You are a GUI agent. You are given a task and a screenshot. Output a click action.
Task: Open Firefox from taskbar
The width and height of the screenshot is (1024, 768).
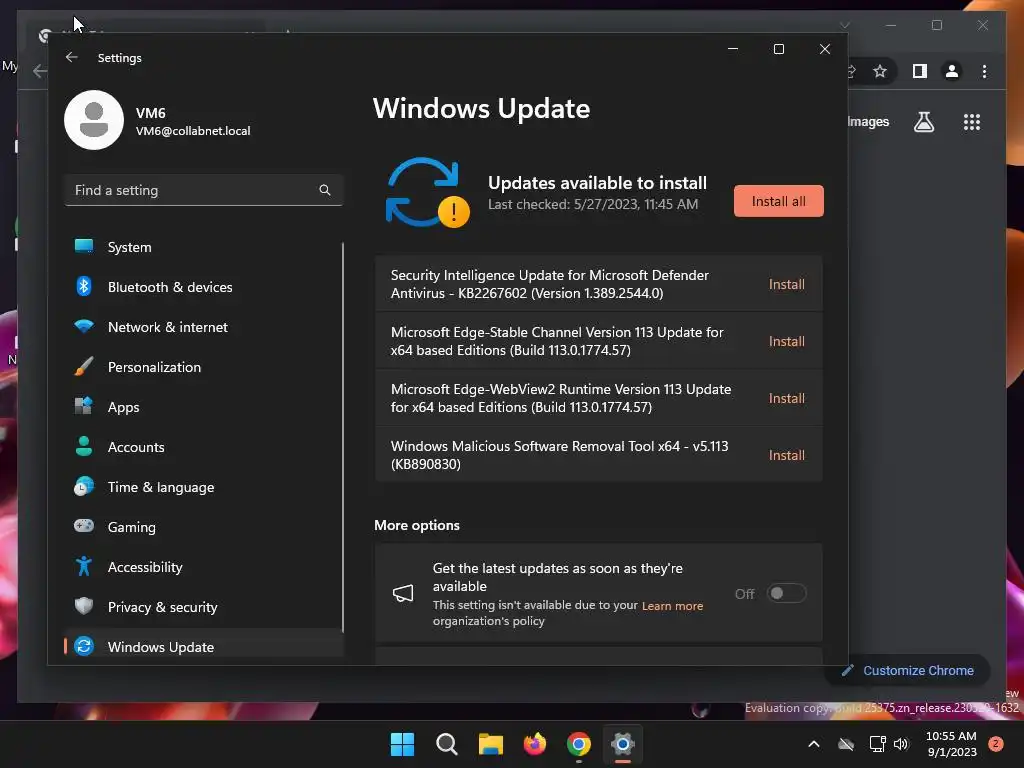[x=535, y=744]
